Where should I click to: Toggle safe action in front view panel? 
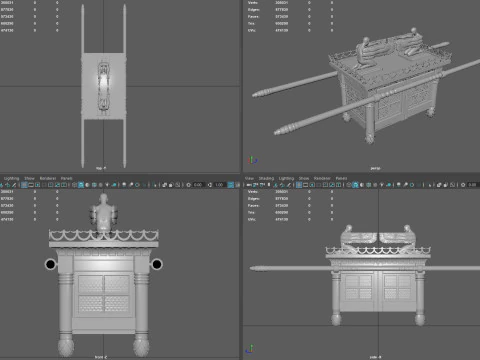pyautogui.click(x=57, y=185)
